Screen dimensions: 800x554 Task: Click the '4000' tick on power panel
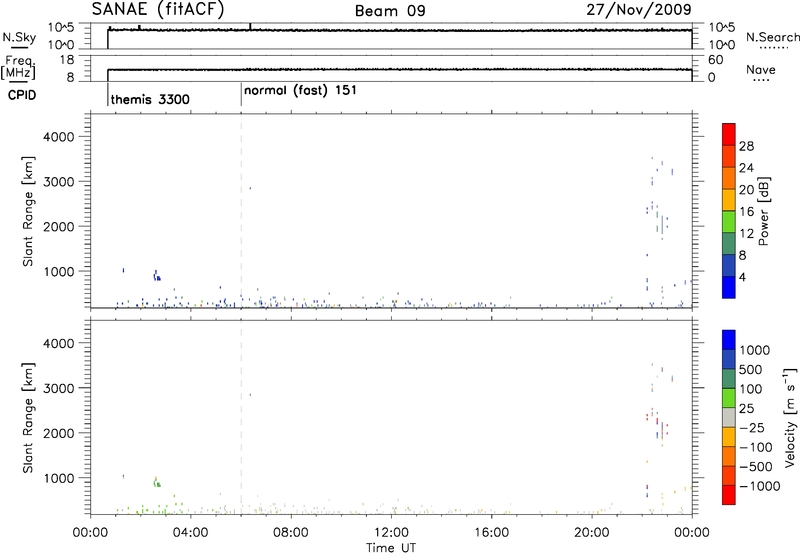pyautogui.click(x=59, y=137)
